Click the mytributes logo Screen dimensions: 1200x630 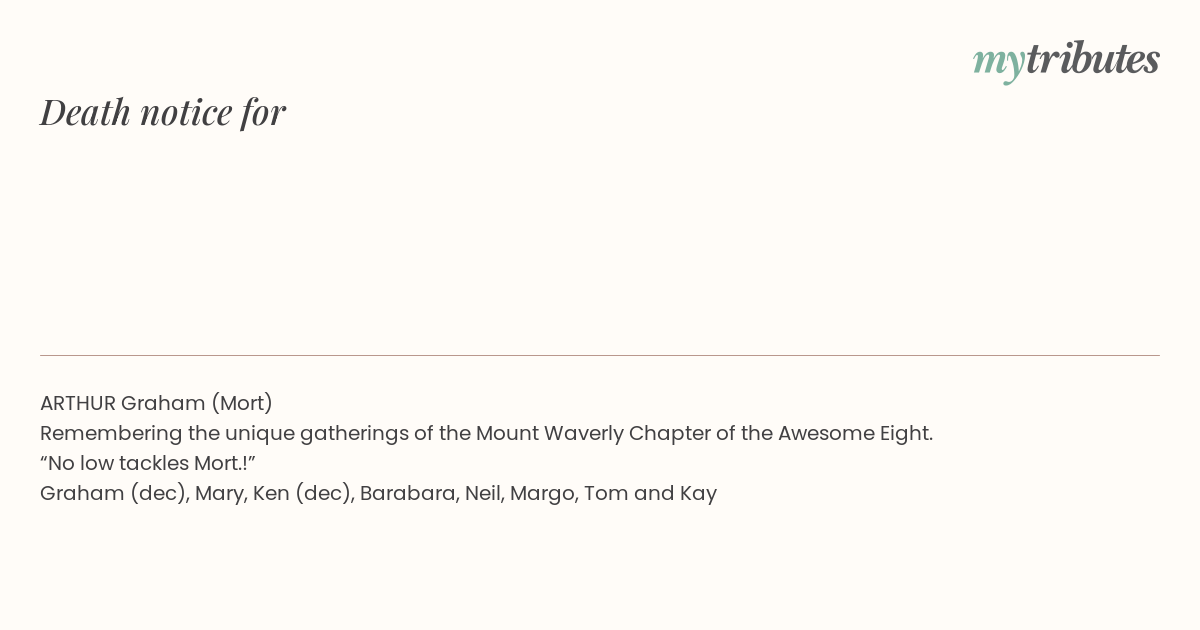coord(1066,60)
